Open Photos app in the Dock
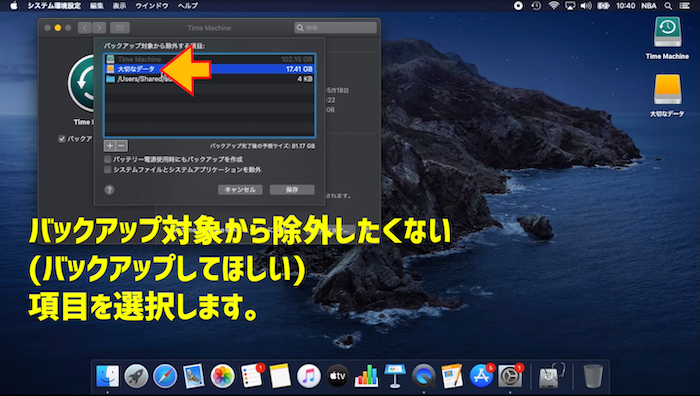Image resolution: width=700 pixels, height=396 pixels. tap(222, 376)
